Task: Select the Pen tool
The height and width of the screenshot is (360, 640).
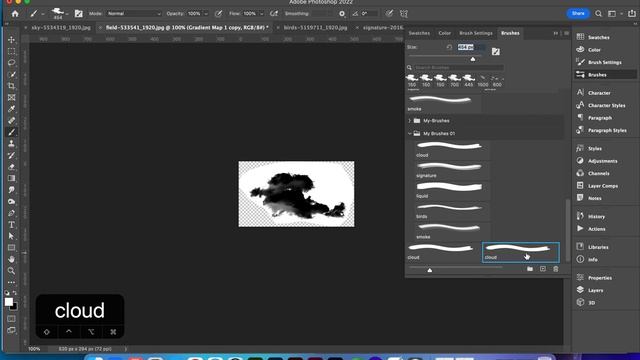Action: click(11, 213)
